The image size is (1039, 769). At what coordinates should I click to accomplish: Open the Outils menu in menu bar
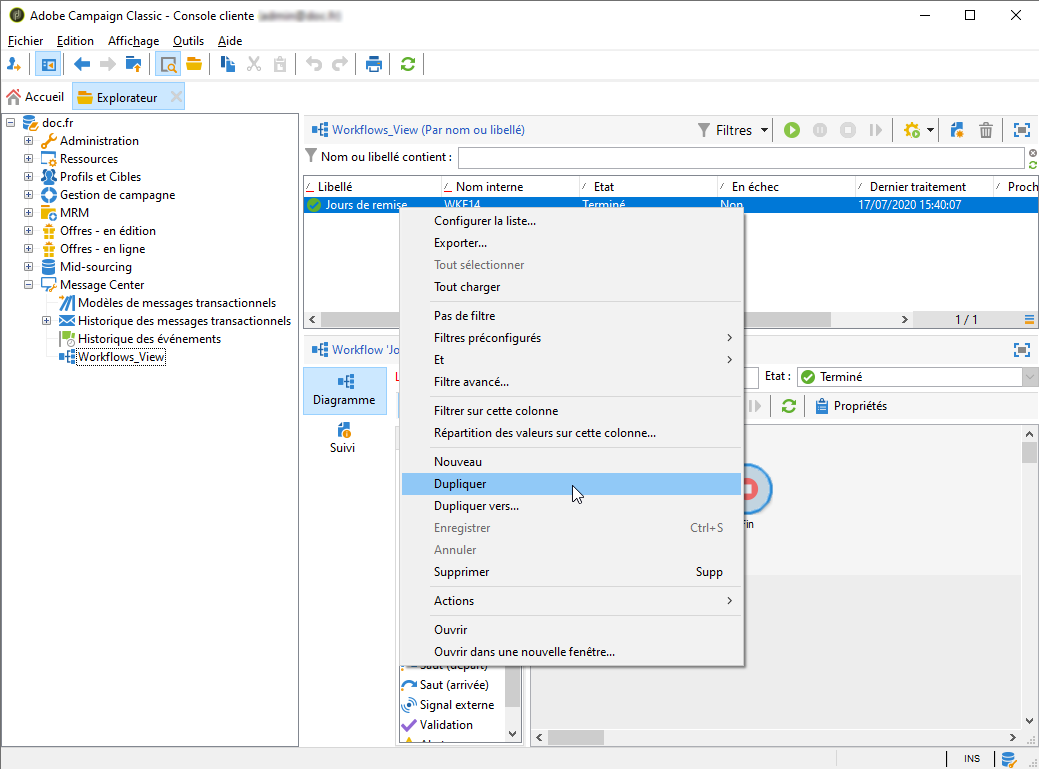[188, 41]
